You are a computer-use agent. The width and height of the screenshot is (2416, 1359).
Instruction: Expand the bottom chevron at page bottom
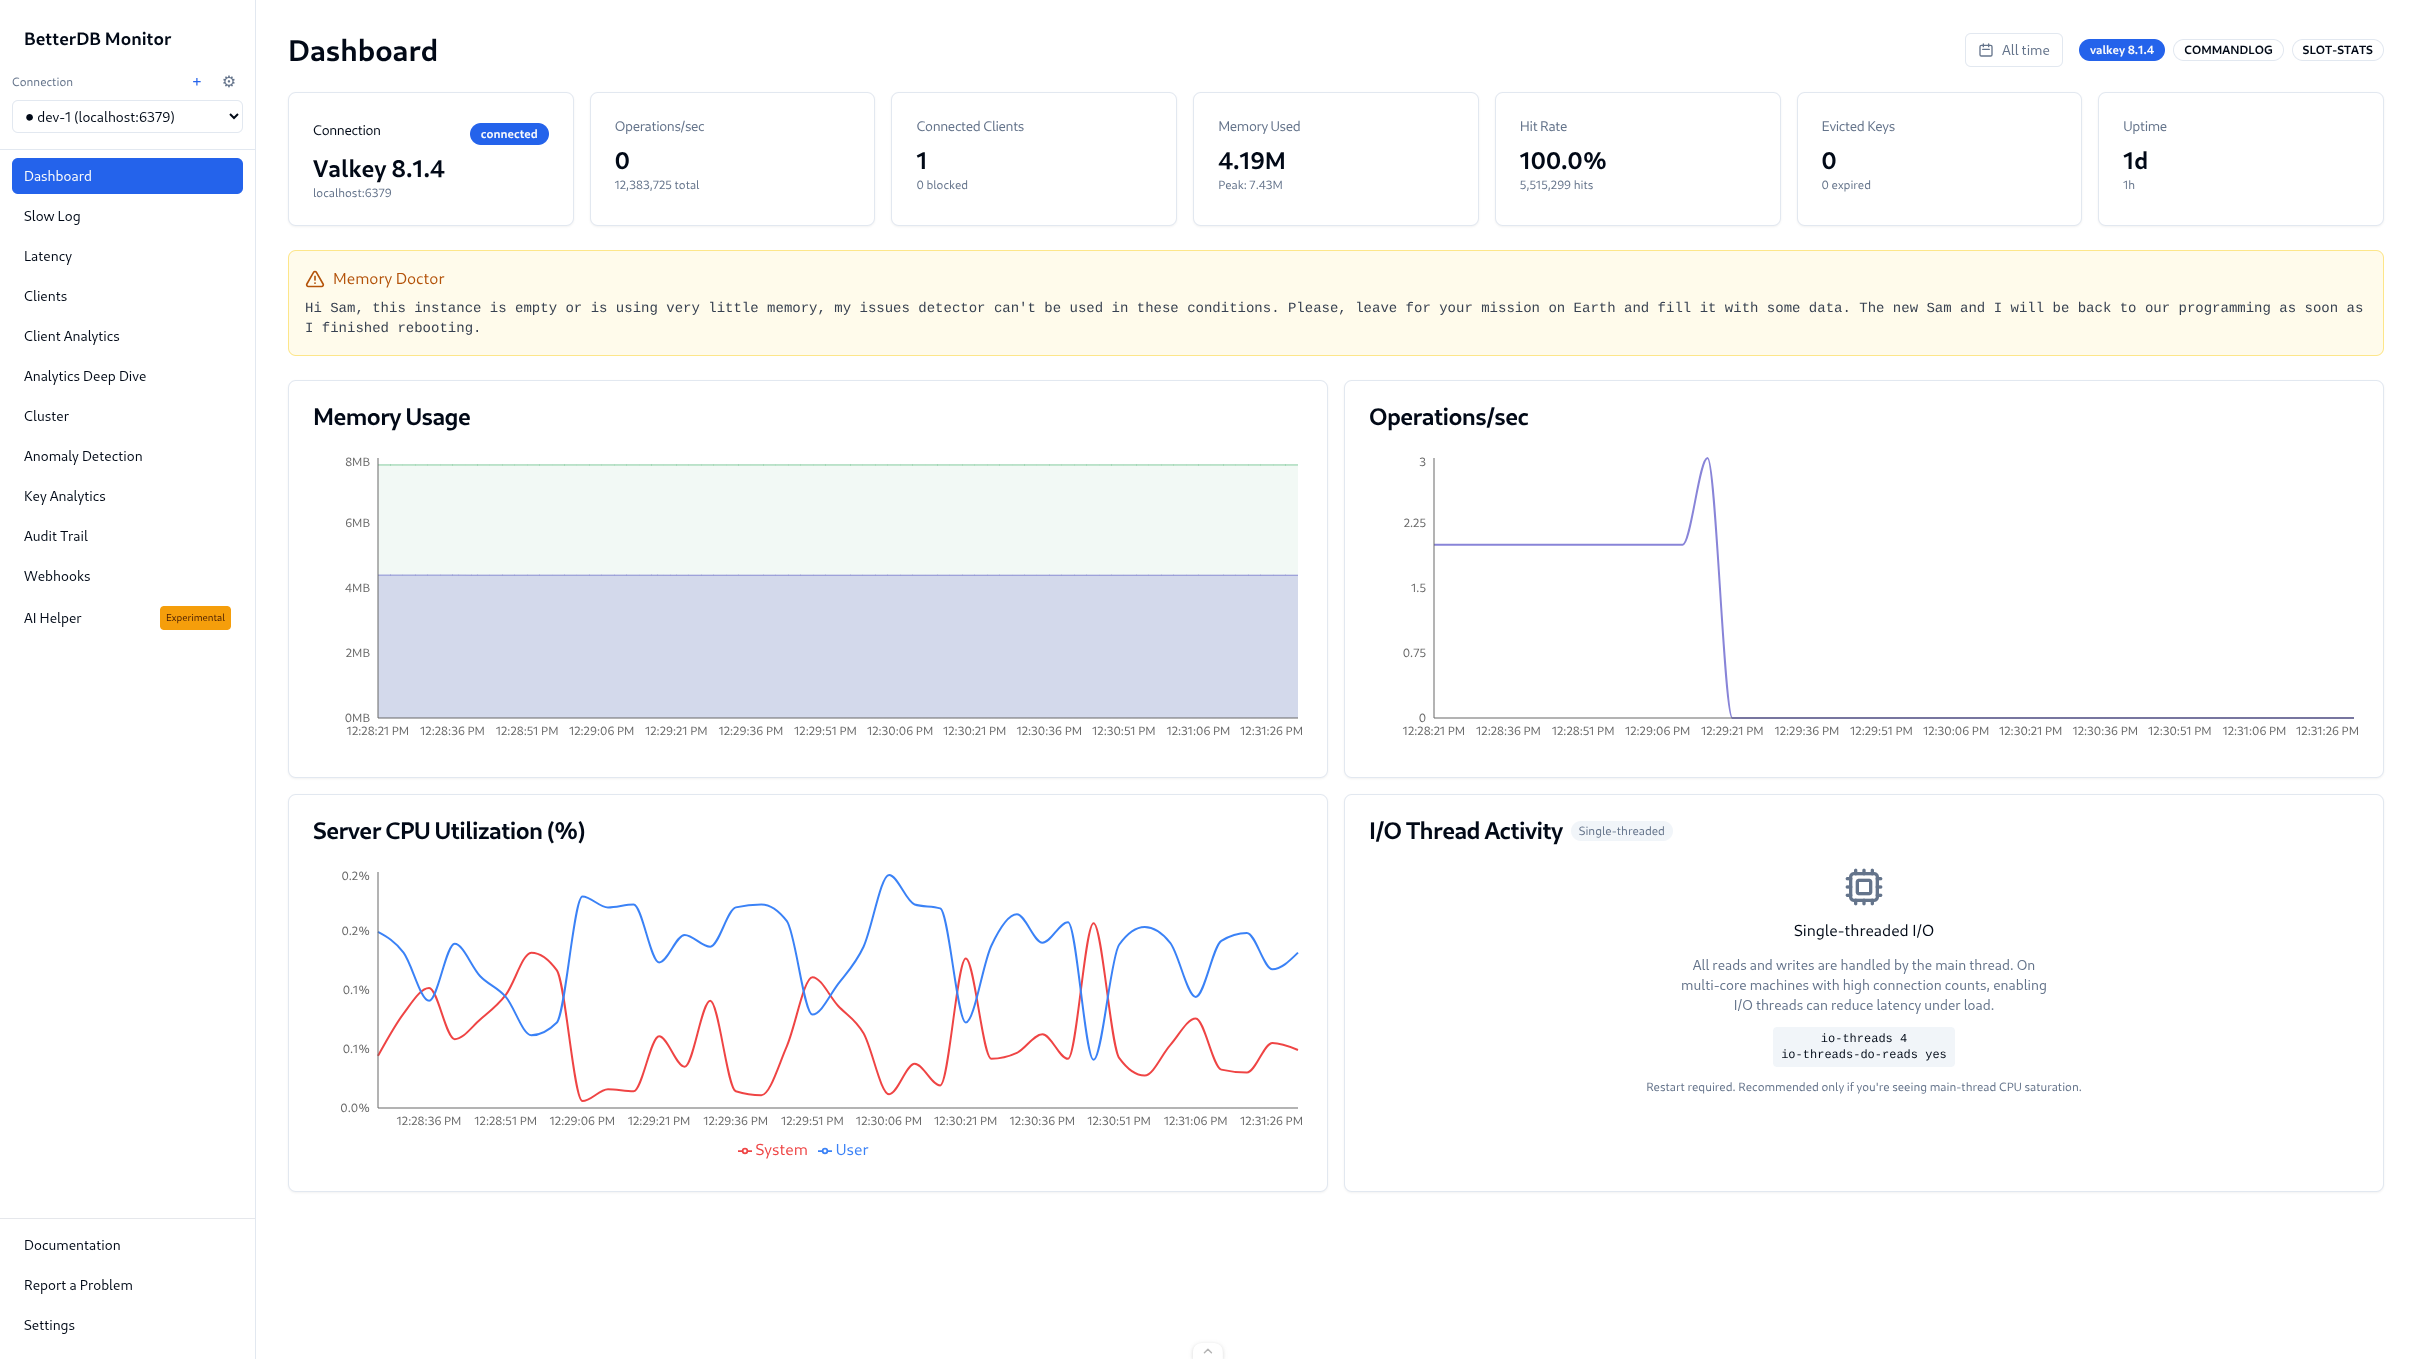1208,1350
